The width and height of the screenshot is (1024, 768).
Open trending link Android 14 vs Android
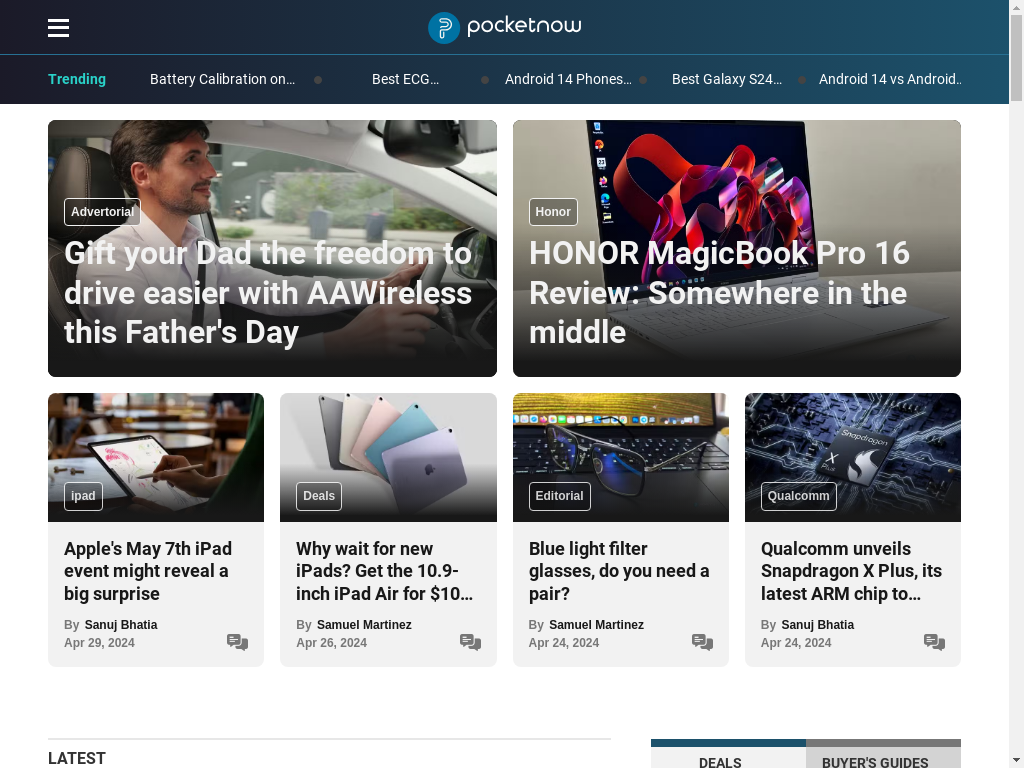click(889, 79)
